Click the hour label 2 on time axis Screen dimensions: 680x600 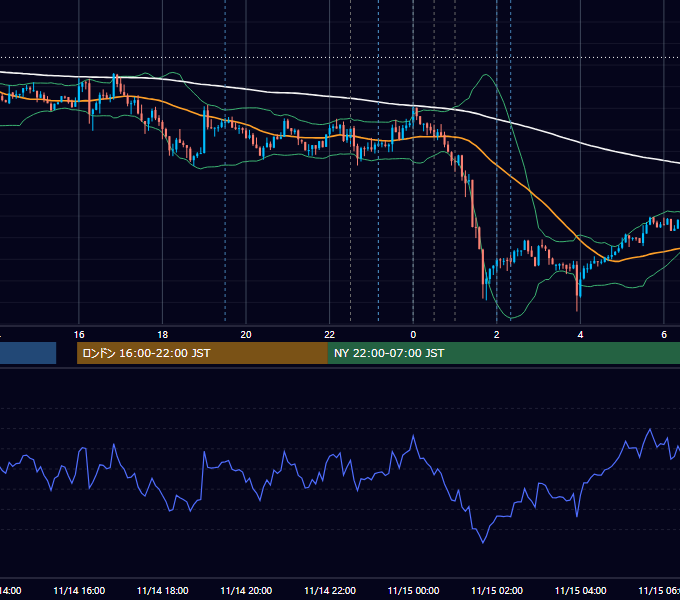point(497,335)
